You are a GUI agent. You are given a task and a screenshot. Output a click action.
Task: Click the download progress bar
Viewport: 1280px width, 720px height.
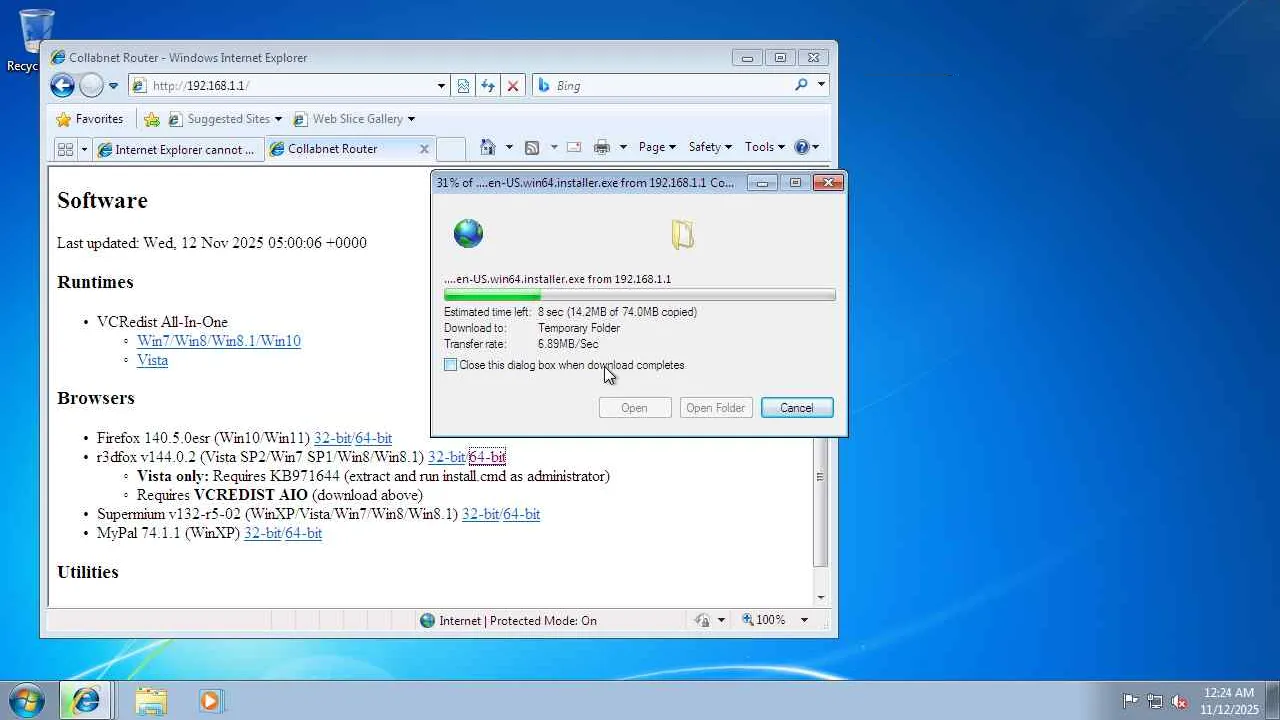(x=640, y=295)
